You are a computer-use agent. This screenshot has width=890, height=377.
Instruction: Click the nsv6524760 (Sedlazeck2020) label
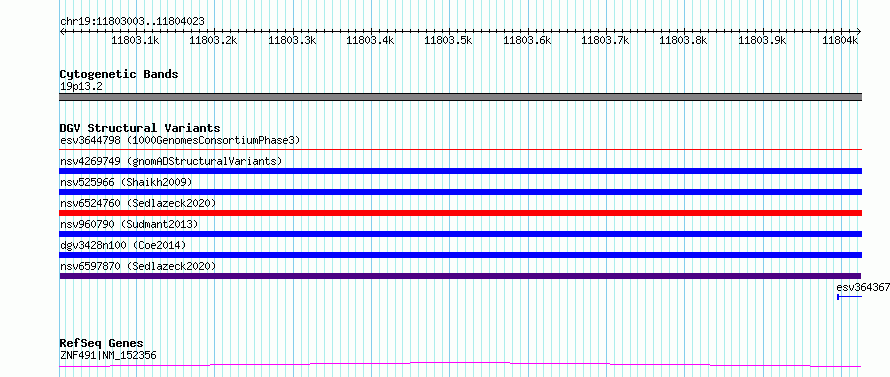pos(138,203)
